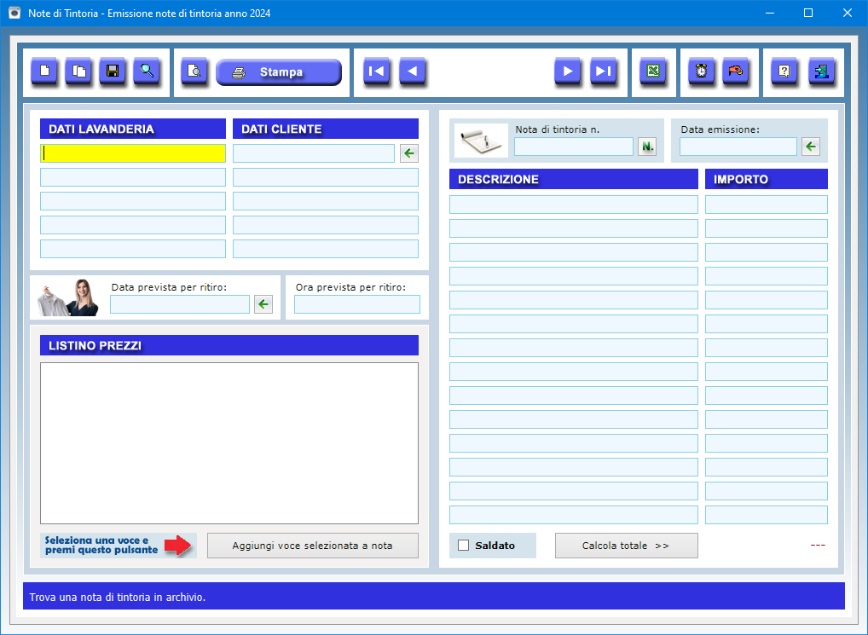
Task: Click the second DATI CLIENTE field
Action: tap(326, 177)
